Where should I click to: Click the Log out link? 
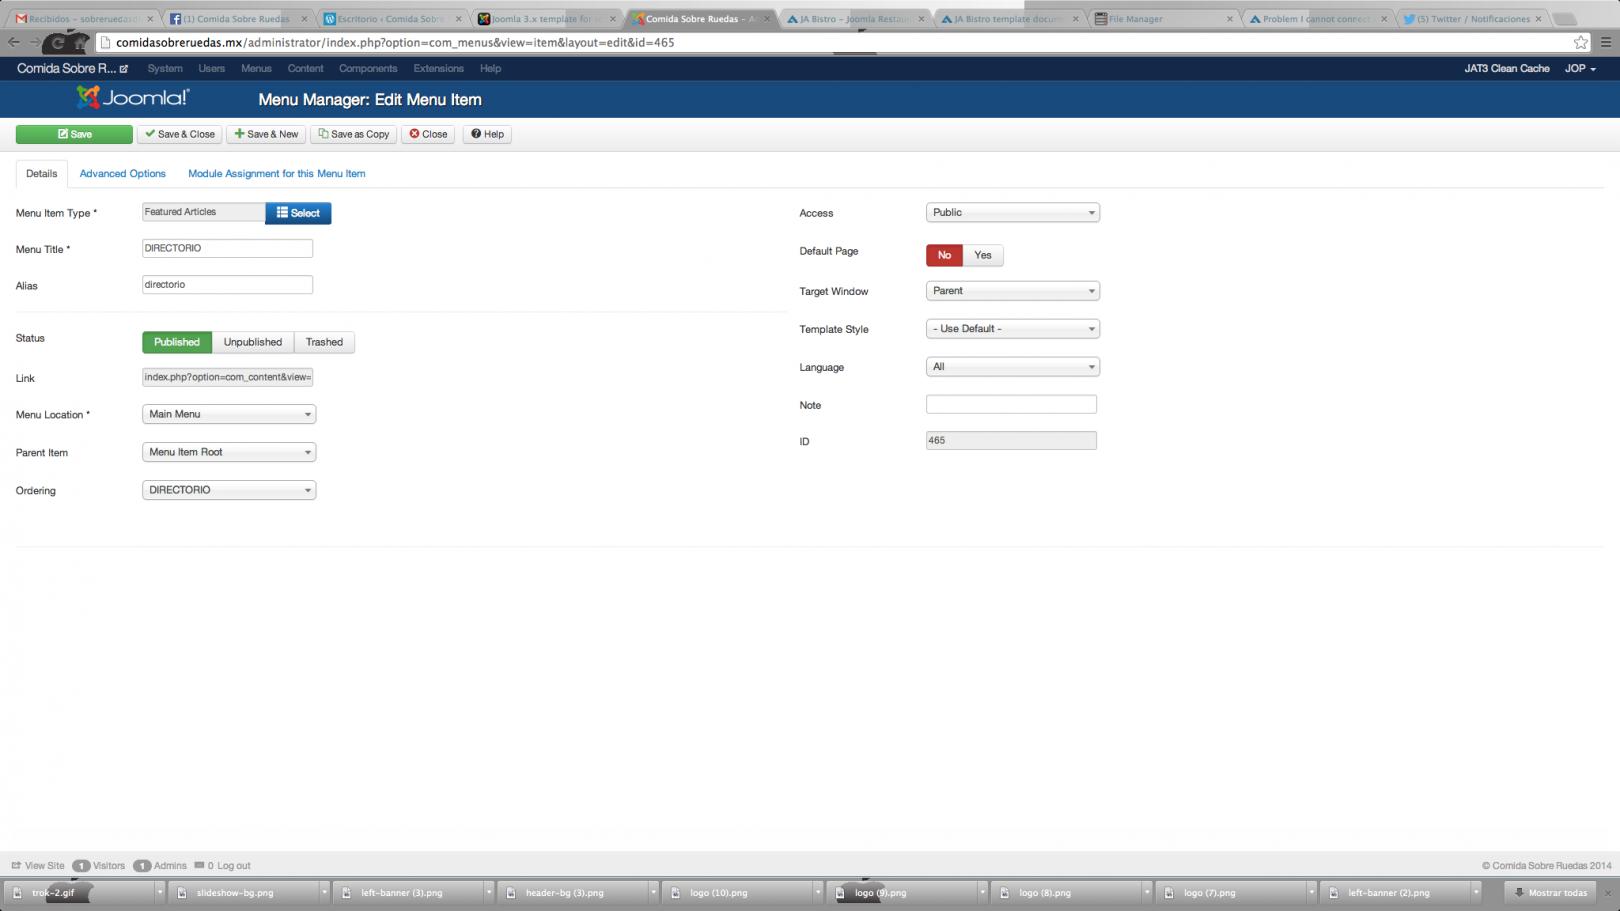click(x=234, y=866)
